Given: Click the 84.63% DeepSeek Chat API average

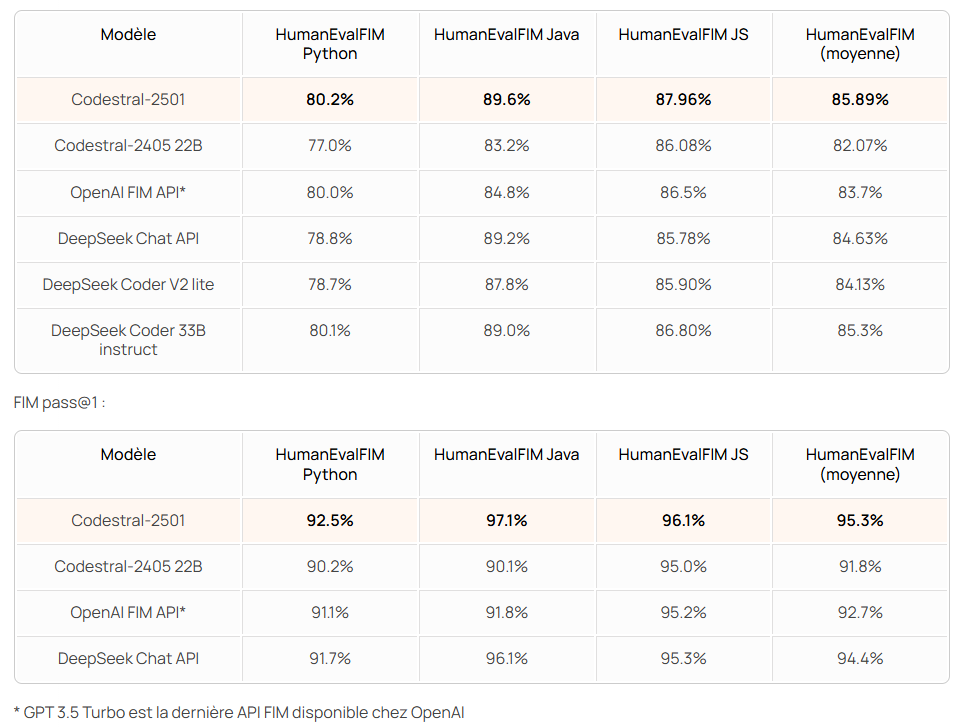Looking at the screenshot, I should point(860,239).
